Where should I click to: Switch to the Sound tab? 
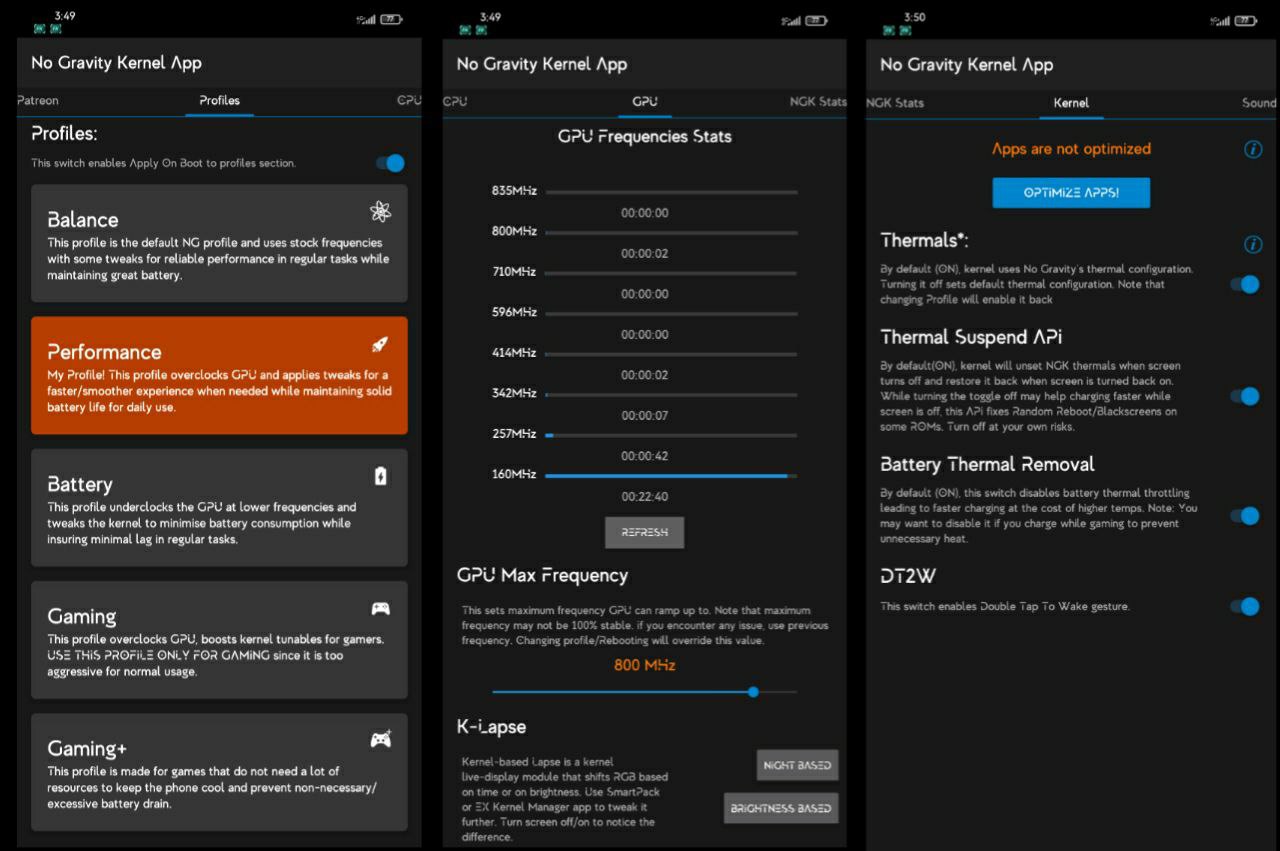[x=1259, y=102]
